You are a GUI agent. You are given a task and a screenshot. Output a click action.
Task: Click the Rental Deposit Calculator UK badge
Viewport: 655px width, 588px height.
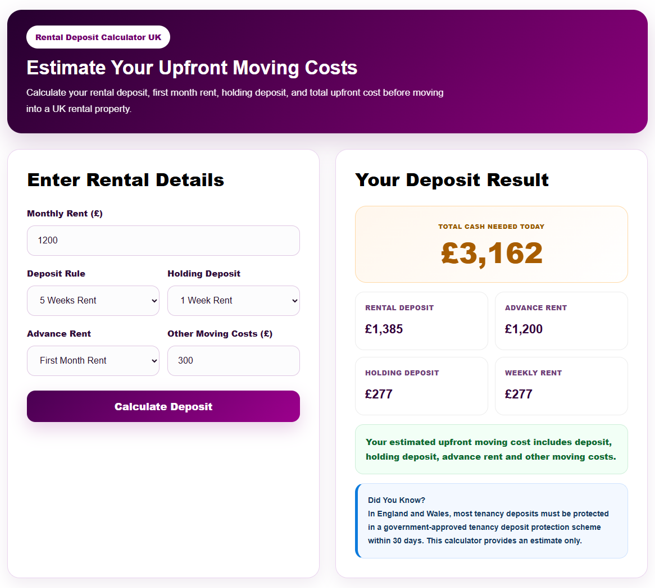98,37
